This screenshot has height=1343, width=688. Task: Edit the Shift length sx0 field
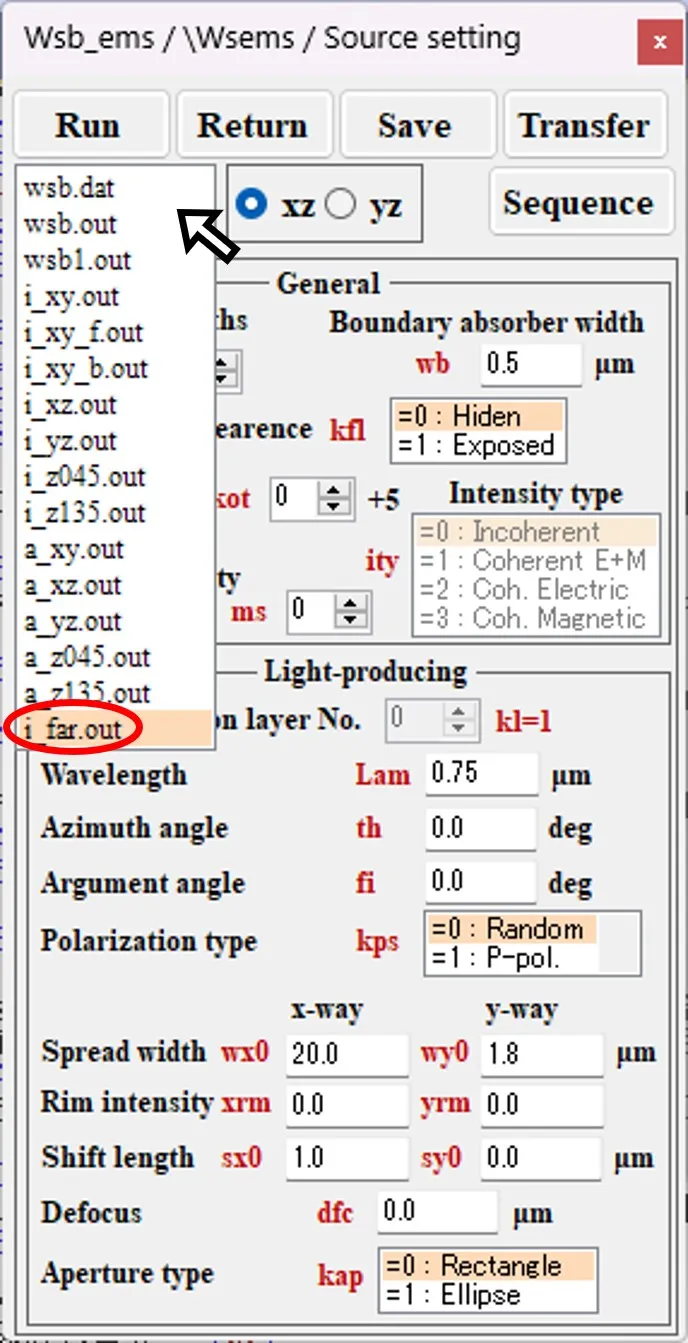[347, 1158]
